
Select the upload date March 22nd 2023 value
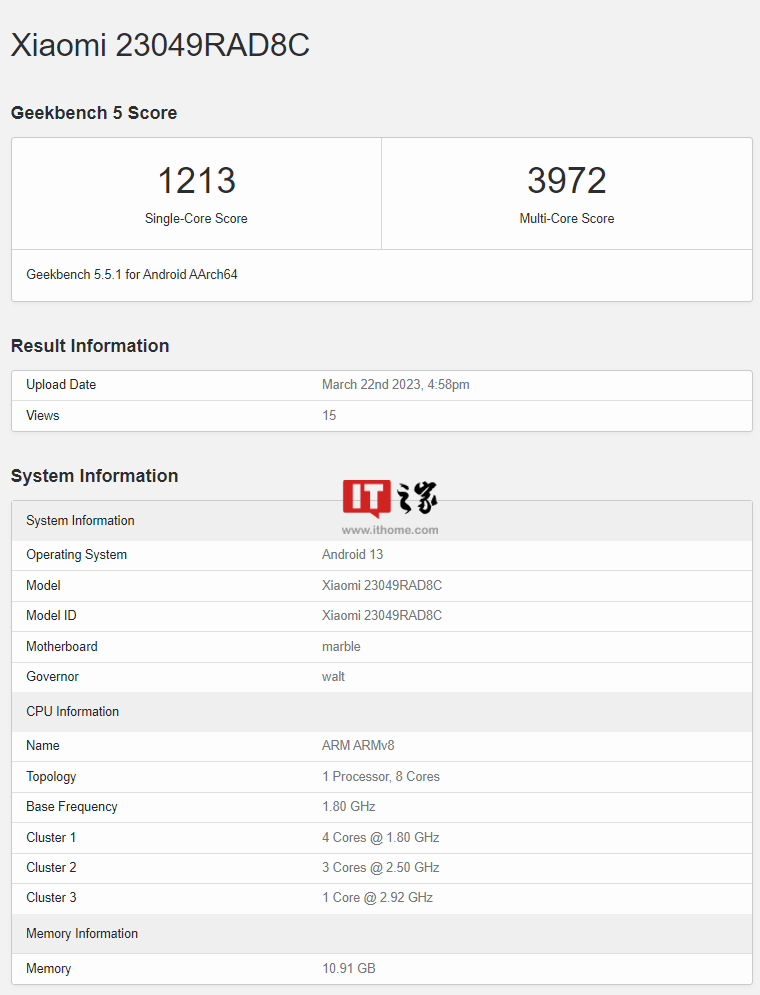(x=395, y=385)
